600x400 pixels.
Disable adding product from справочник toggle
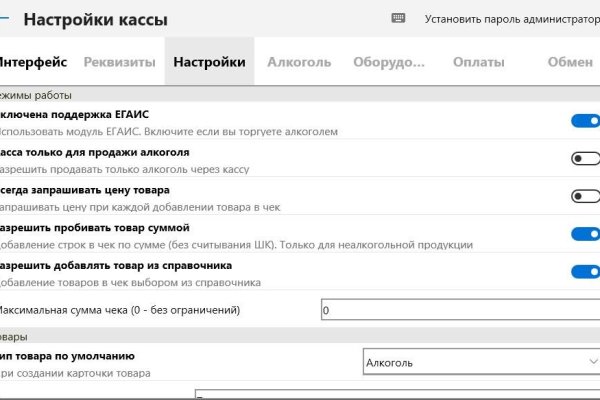coord(585,272)
